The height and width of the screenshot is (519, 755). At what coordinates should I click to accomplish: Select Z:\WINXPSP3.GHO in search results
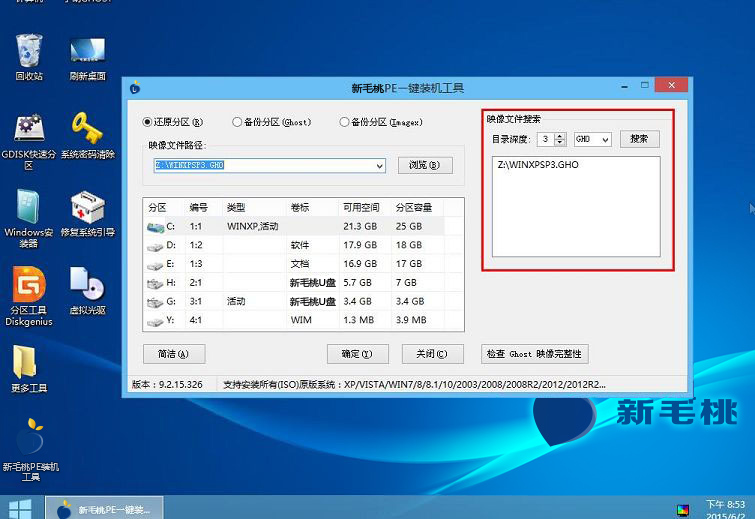click(x=538, y=165)
